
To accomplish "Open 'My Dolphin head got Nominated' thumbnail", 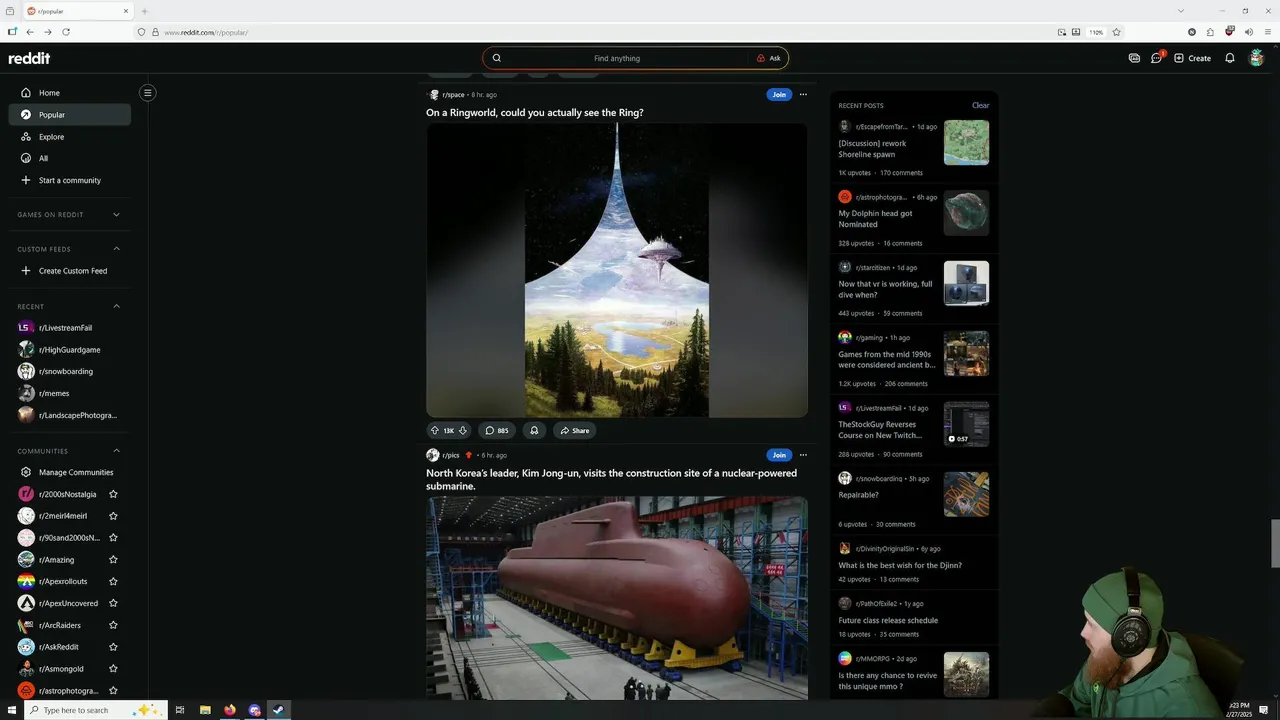I will 966,213.
